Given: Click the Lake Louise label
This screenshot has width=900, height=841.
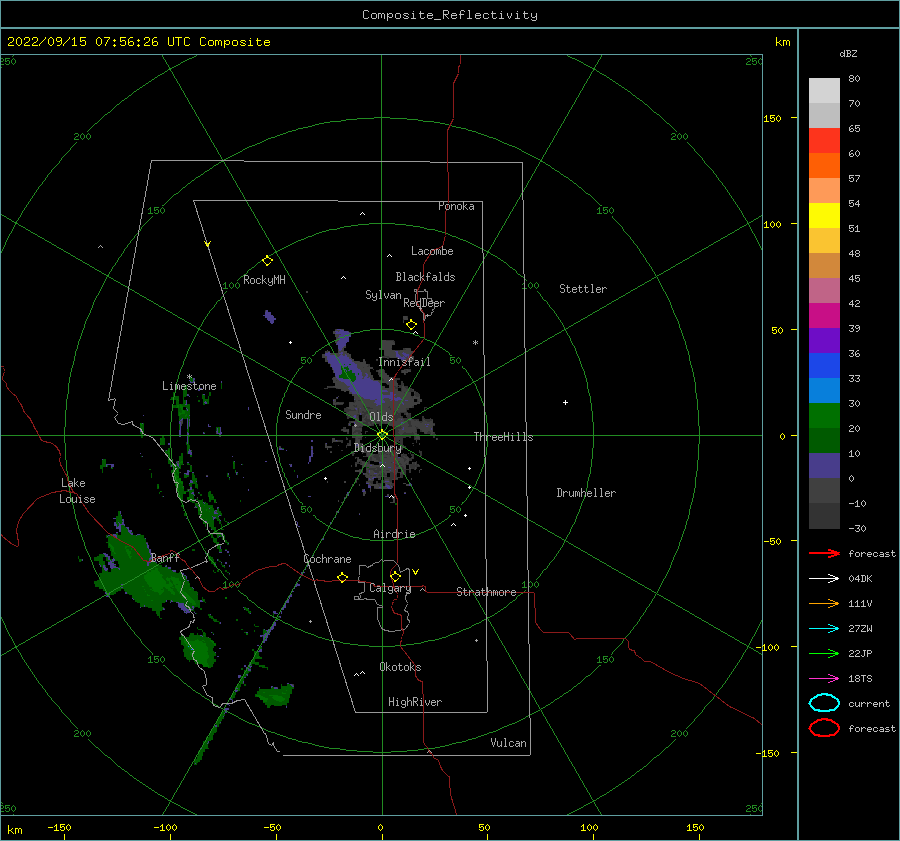Looking at the screenshot, I should (77, 491).
